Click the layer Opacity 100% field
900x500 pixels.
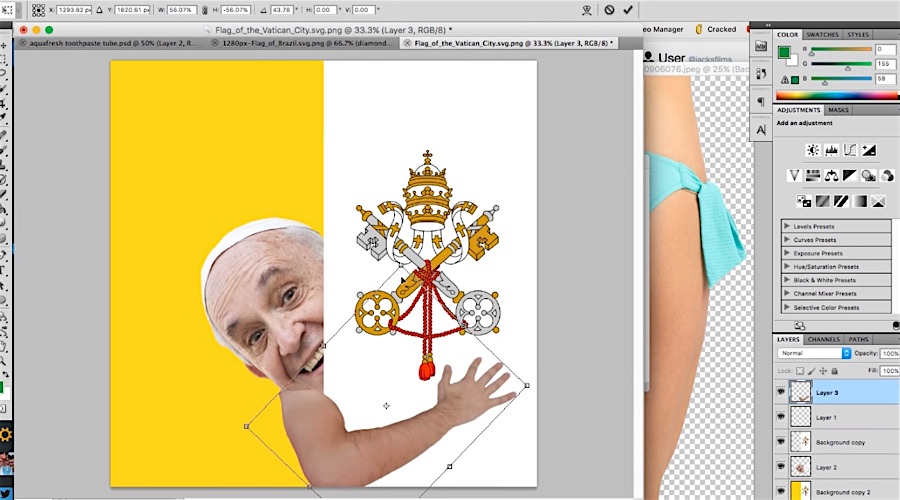[889, 353]
